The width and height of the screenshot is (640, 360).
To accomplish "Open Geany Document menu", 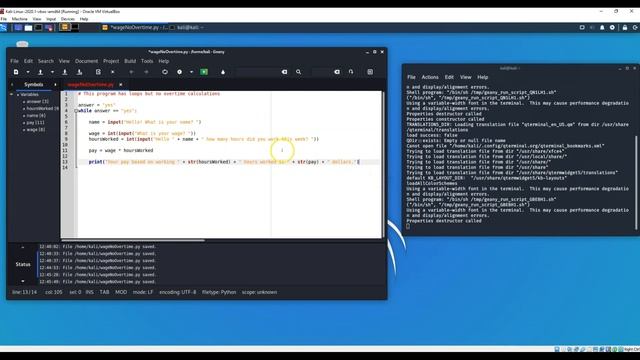I will [x=87, y=61].
